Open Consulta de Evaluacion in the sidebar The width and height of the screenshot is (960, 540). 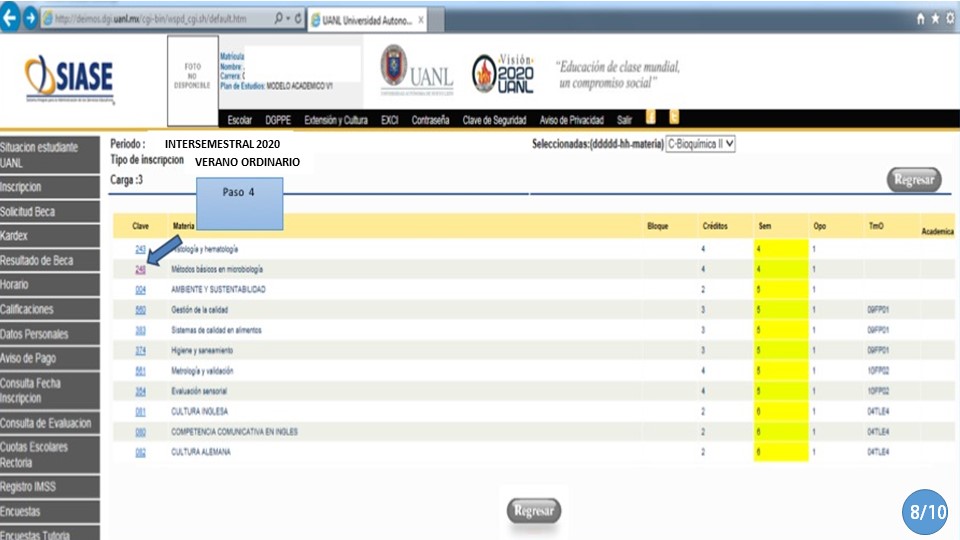coord(50,423)
